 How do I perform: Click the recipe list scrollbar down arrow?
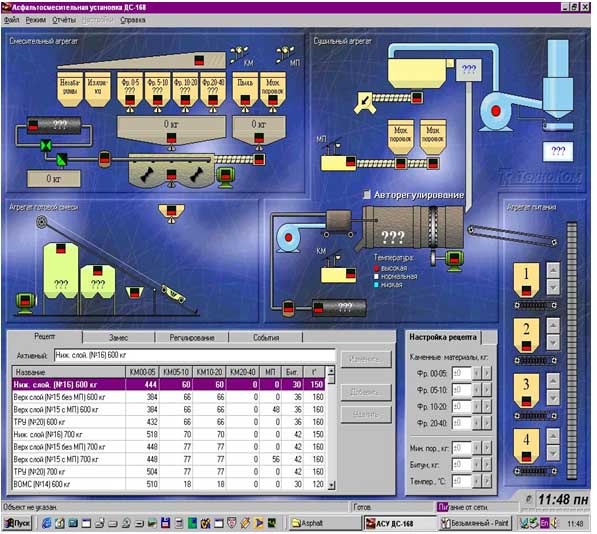(x=331, y=485)
